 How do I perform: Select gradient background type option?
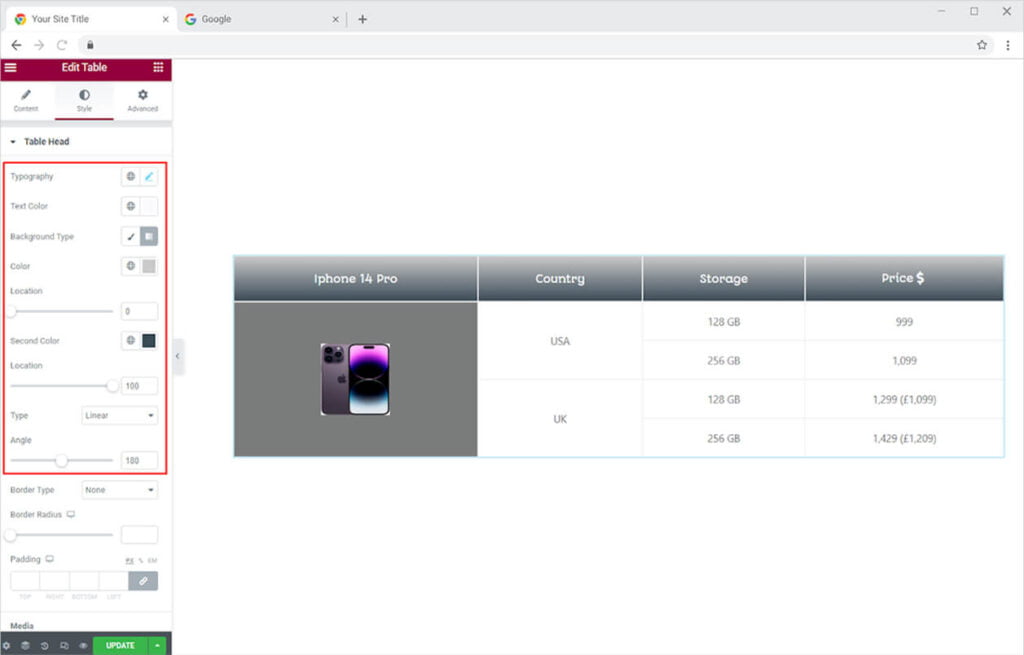tap(149, 237)
